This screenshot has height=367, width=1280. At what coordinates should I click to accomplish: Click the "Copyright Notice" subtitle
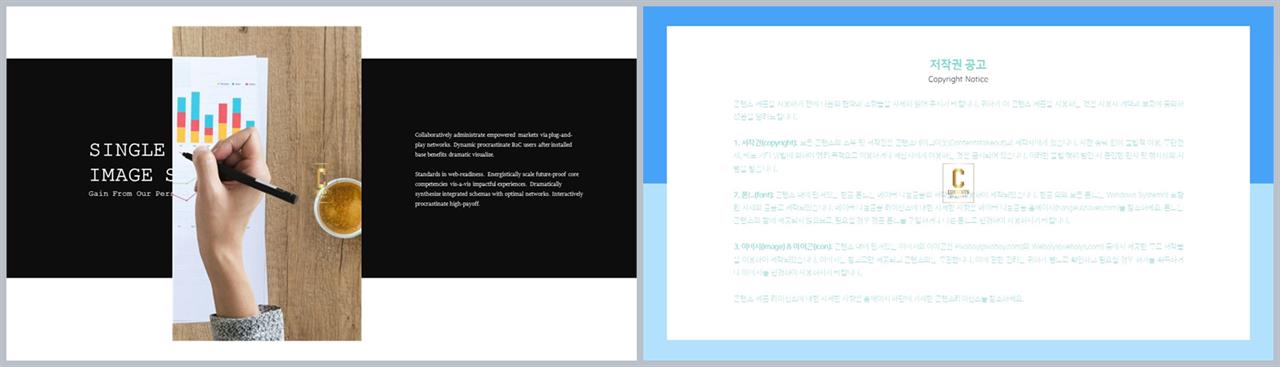[x=958, y=79]
